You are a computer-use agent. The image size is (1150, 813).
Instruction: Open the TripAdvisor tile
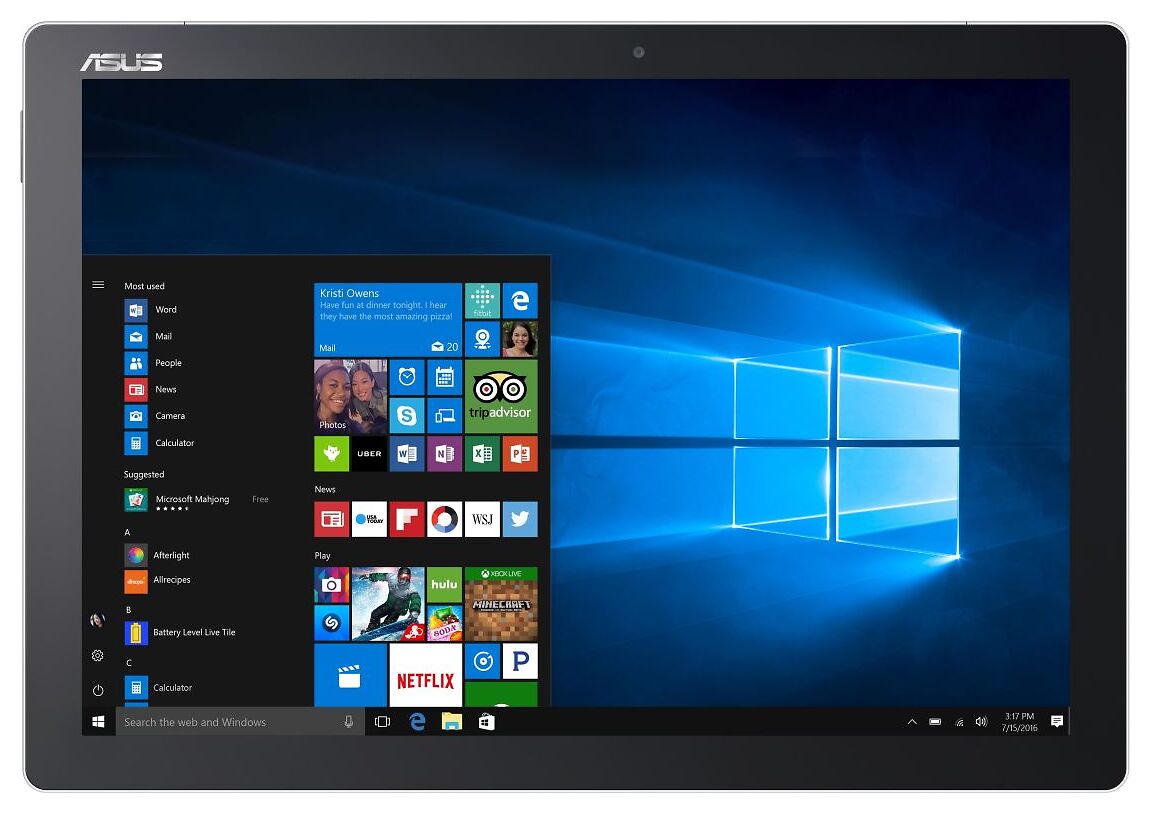(501, 396)
